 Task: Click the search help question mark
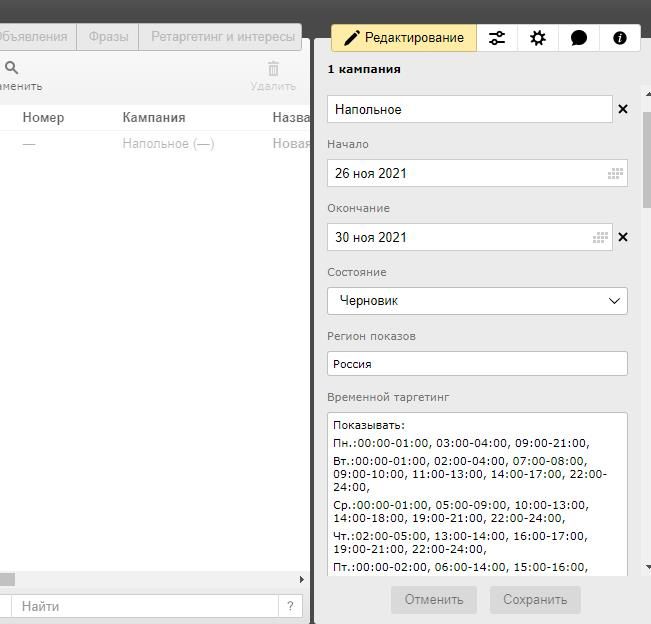tap(290, 606)
